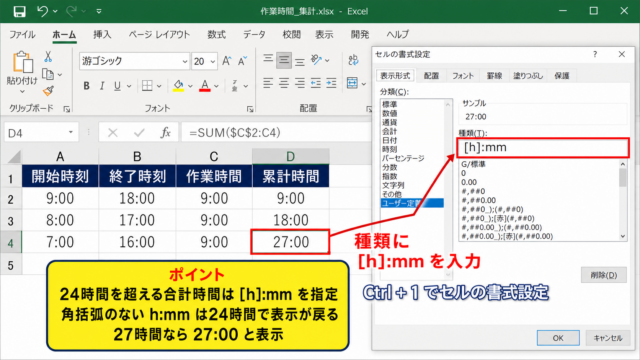Select cell D4 showing 27:00
The width and height of the screenshot is (640, 360).
pyautogui.click(x=290, y=242)
